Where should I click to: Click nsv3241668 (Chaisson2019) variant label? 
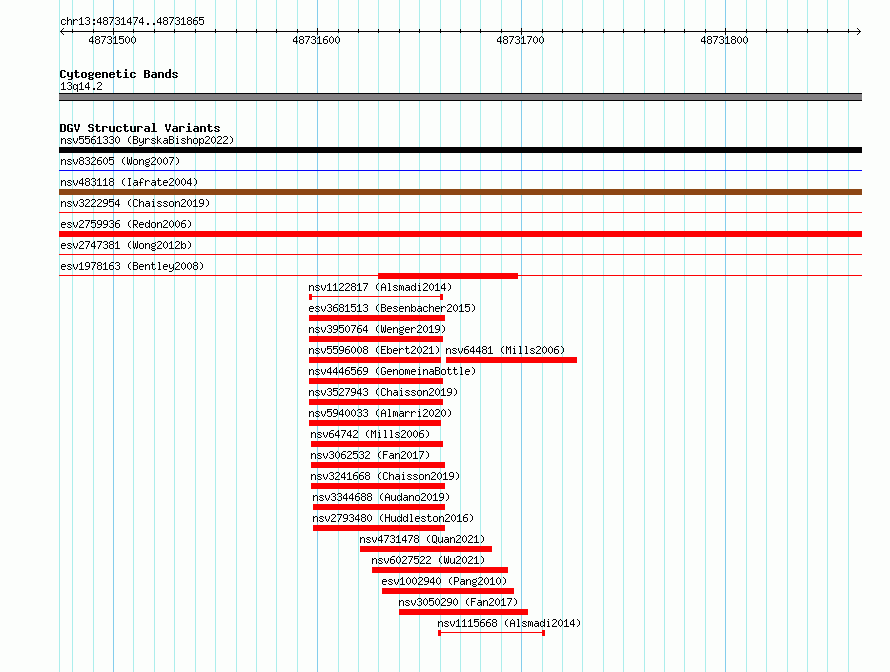[x=385, y=476]
